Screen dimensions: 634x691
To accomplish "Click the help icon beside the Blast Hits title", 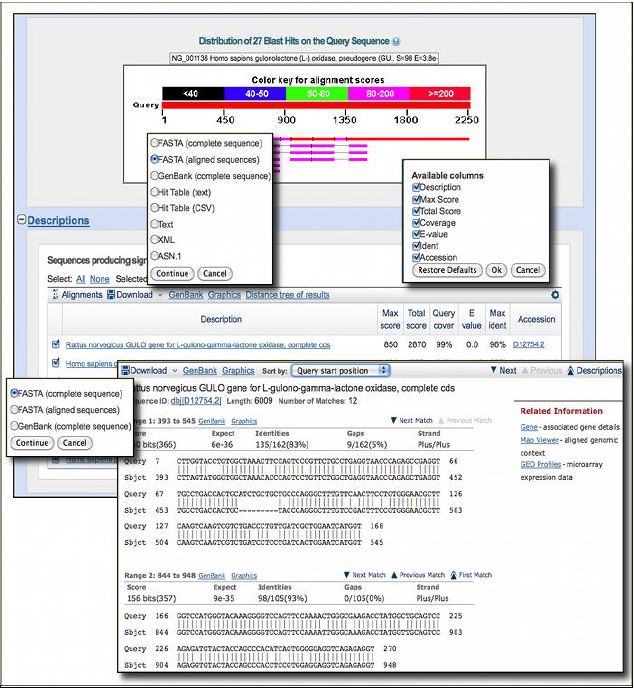I will point(397,41).
